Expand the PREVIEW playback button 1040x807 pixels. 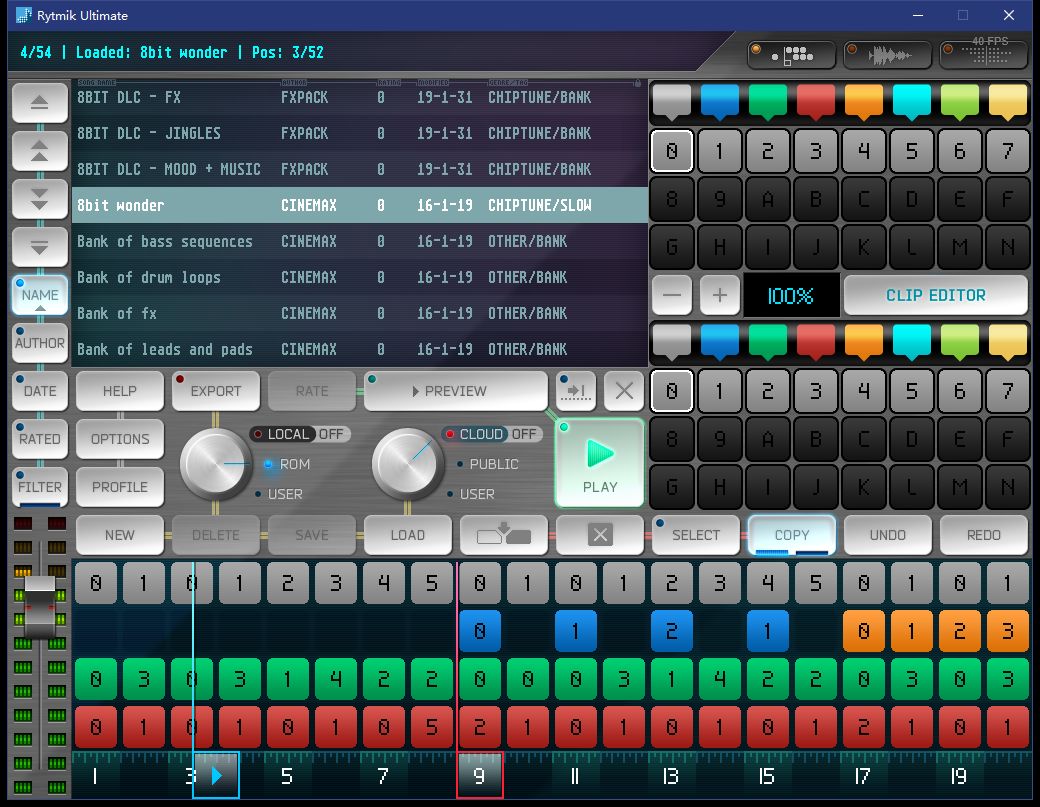(456, 391)
